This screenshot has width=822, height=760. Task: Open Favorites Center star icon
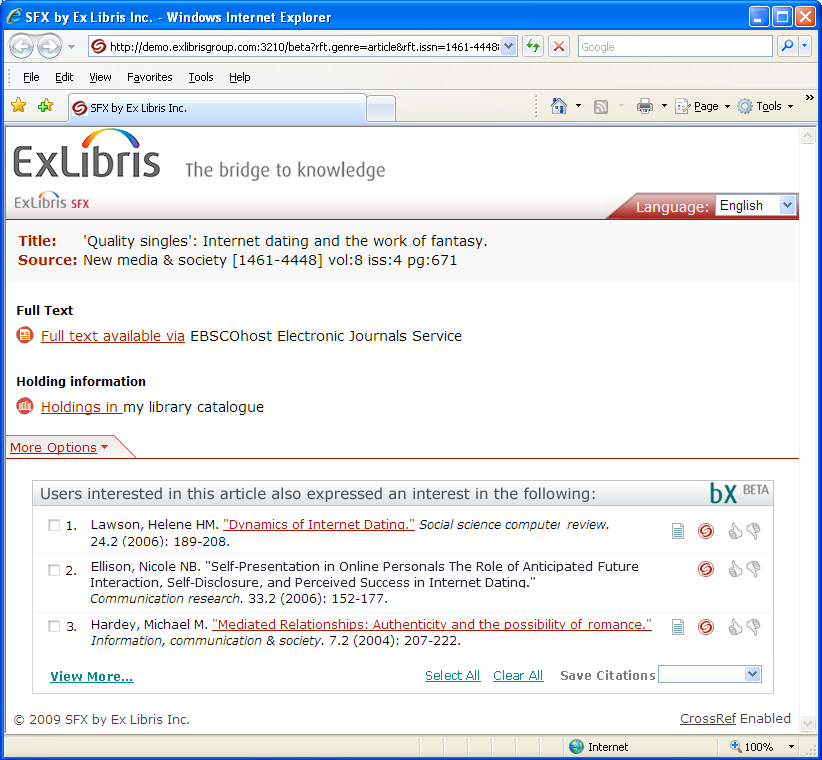[18, 106]
